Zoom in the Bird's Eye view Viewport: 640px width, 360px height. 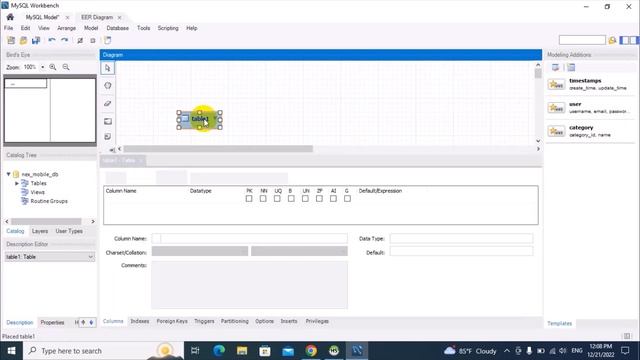pos(53,67)
